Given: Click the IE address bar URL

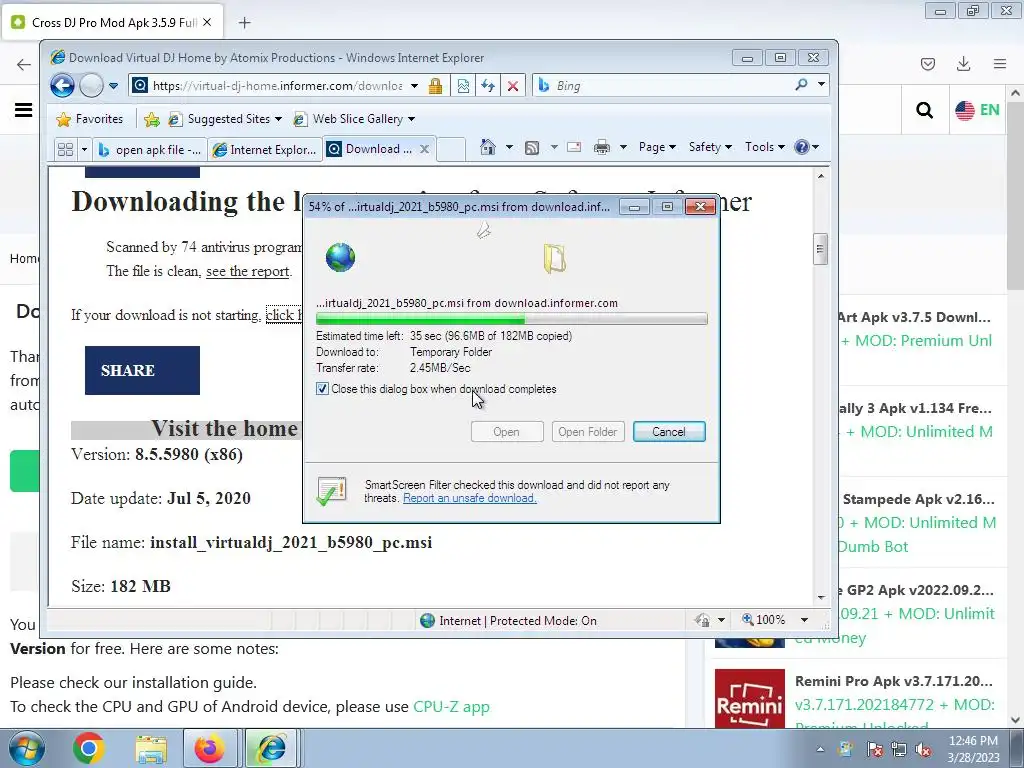Looking at the screenshot, I should 277,86.
